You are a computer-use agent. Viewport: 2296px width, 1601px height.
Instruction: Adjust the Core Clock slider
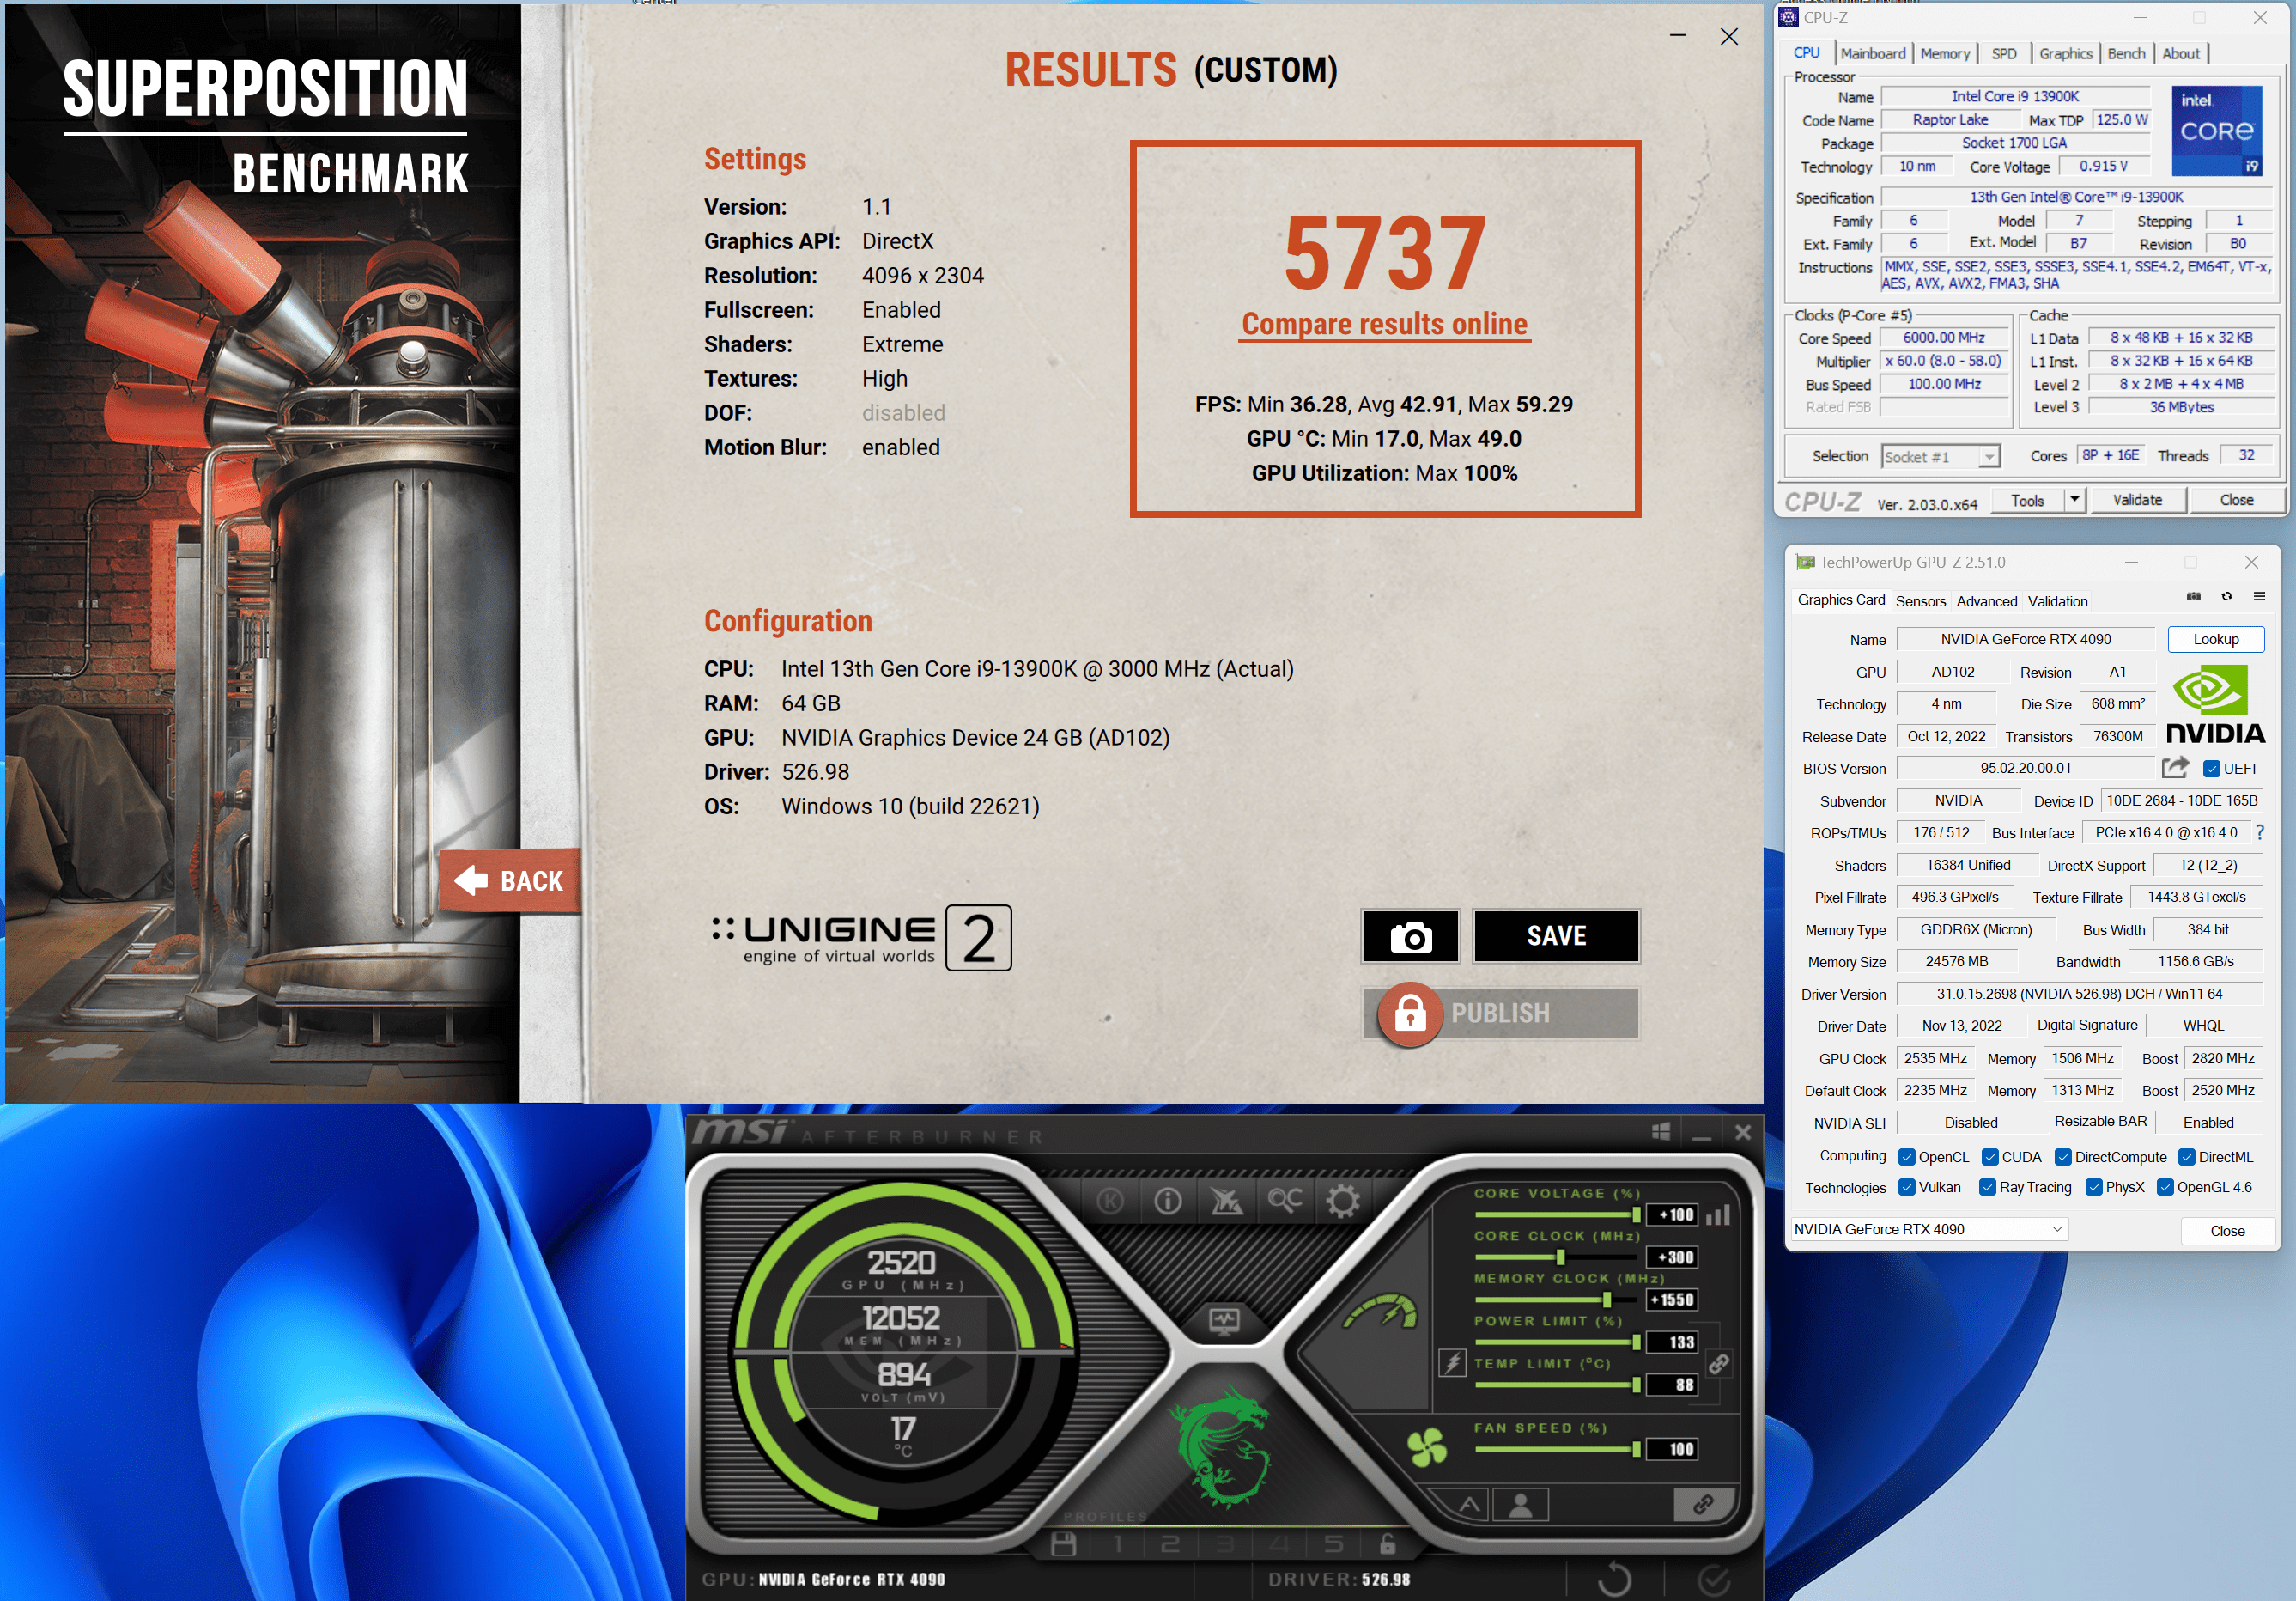[x=1560, y=1257]
